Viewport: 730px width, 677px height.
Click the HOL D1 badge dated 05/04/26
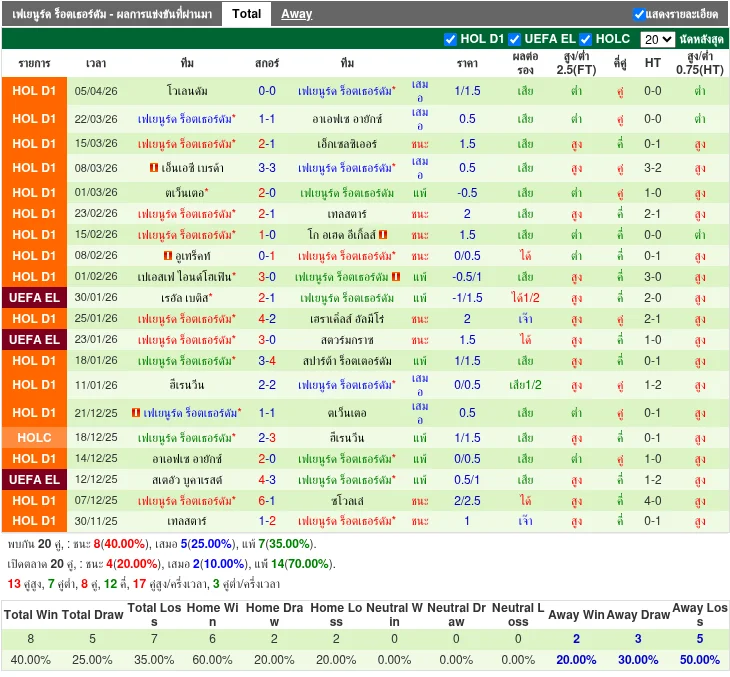pos(34,91)
